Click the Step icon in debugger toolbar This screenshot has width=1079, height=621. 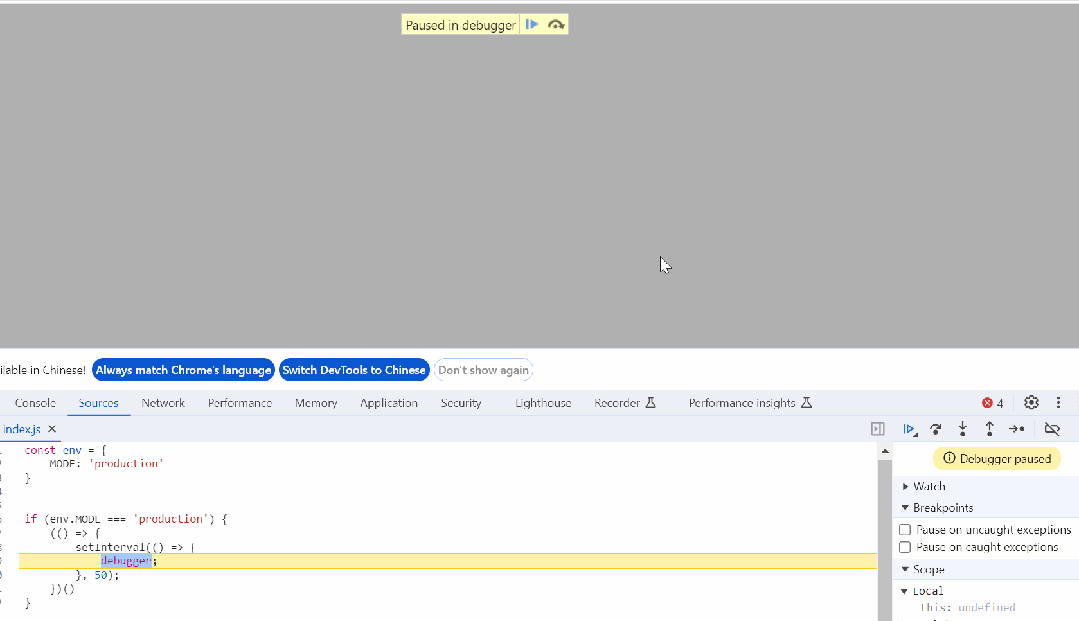coord(1016,429)
